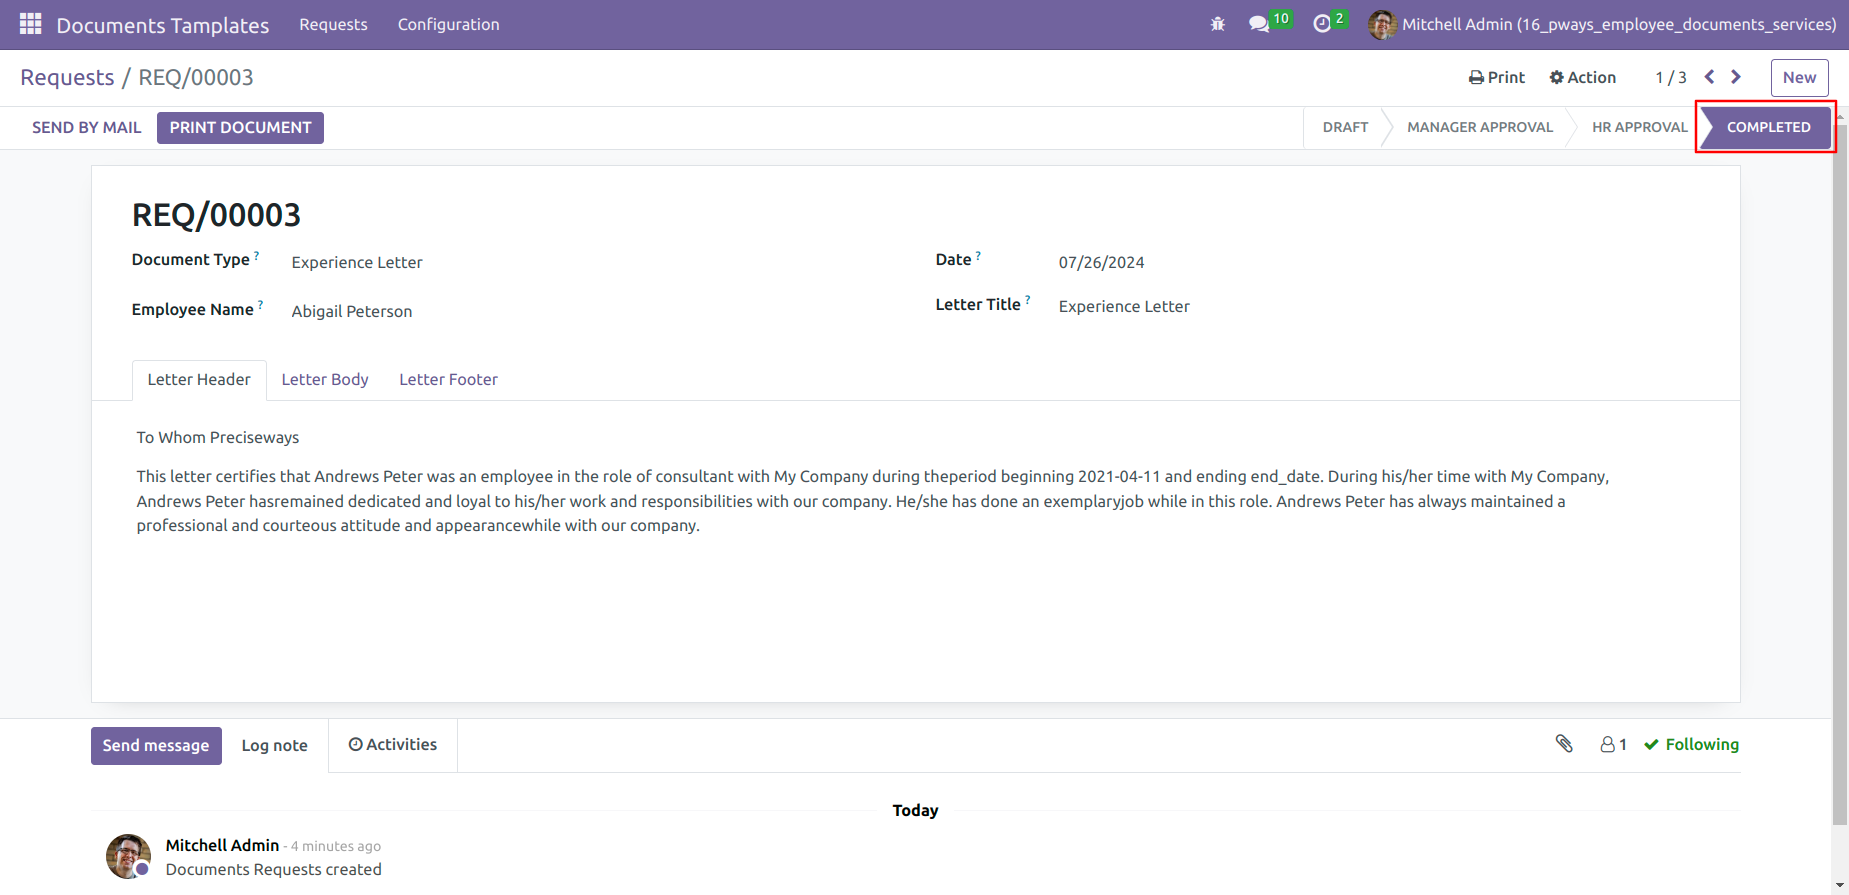Open Mitchell Admin user menu
The height and width of the screenshot is (895, 1849).
1602,24
